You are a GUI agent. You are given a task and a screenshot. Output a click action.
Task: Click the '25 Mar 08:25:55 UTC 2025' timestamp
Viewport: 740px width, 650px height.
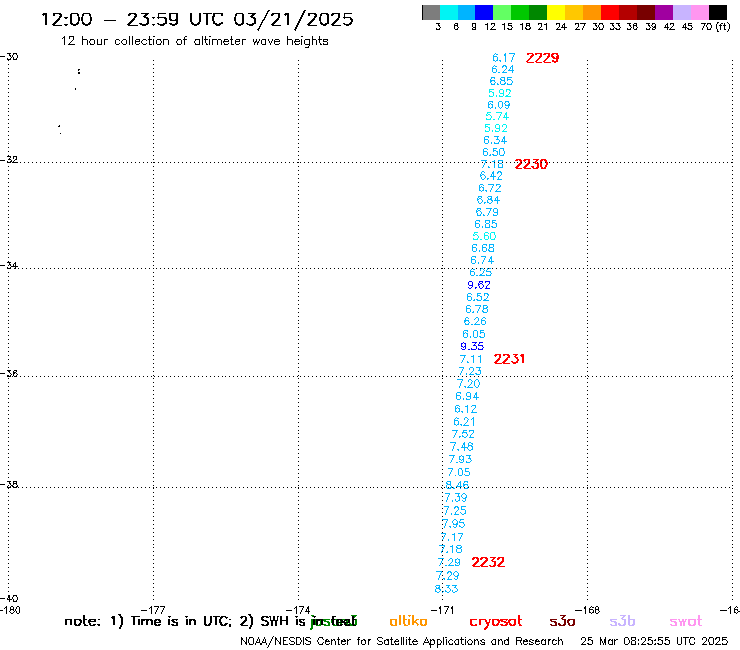[654, 641]
